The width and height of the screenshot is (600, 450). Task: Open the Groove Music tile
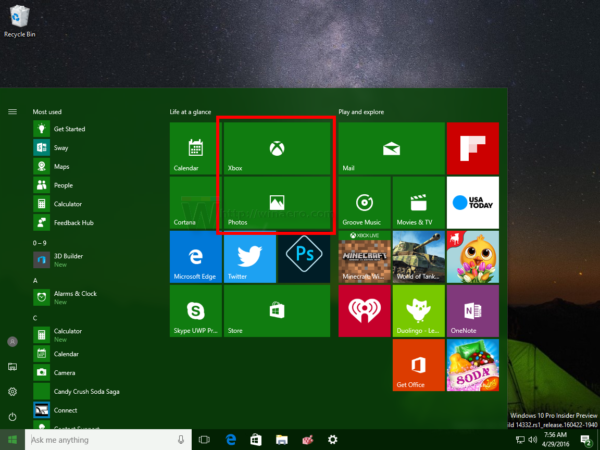tap(364, 203)
